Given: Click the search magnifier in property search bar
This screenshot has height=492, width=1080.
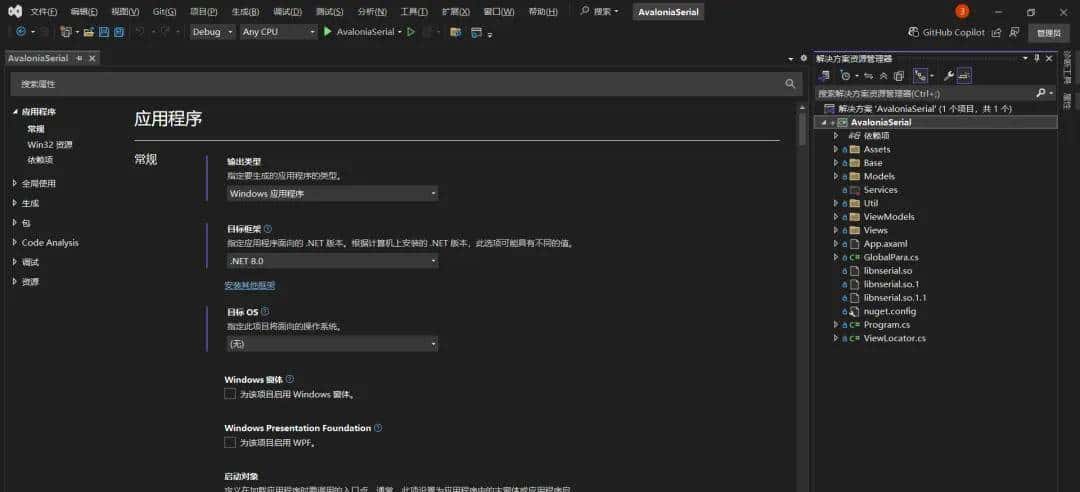Looking at the screenshot, I should click(790, 83).
